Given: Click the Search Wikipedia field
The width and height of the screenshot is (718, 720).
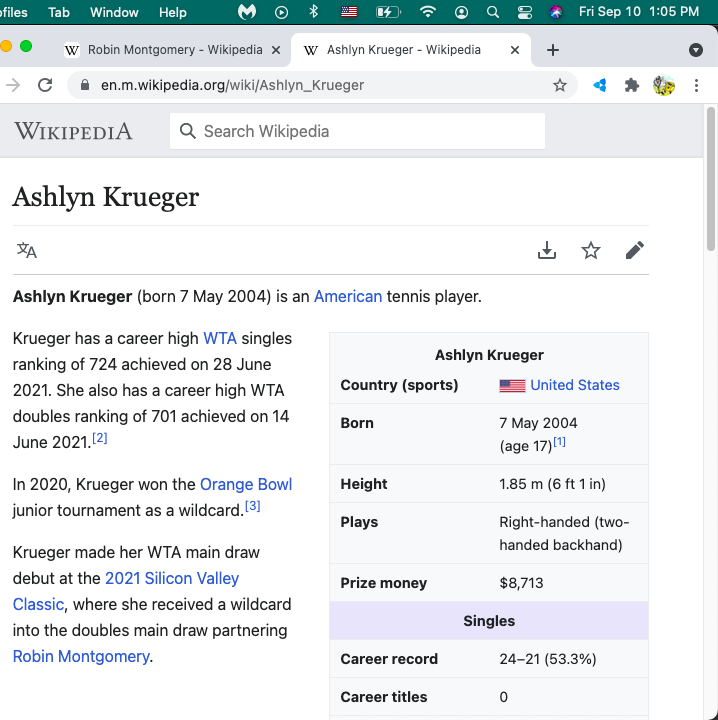Looking at the screenshot, I should [357, 131].
